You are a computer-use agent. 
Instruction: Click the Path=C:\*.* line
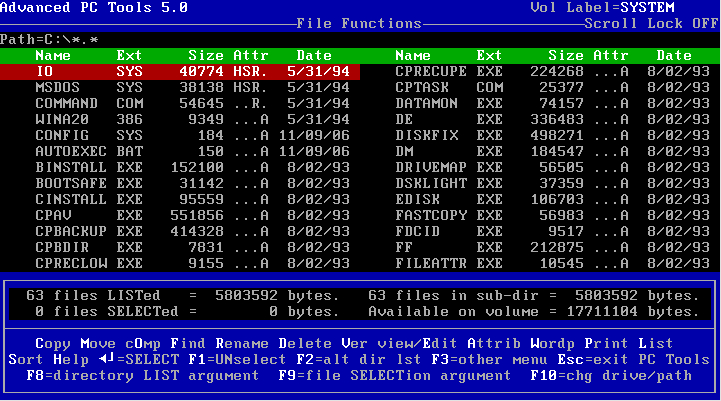point(49,40)
